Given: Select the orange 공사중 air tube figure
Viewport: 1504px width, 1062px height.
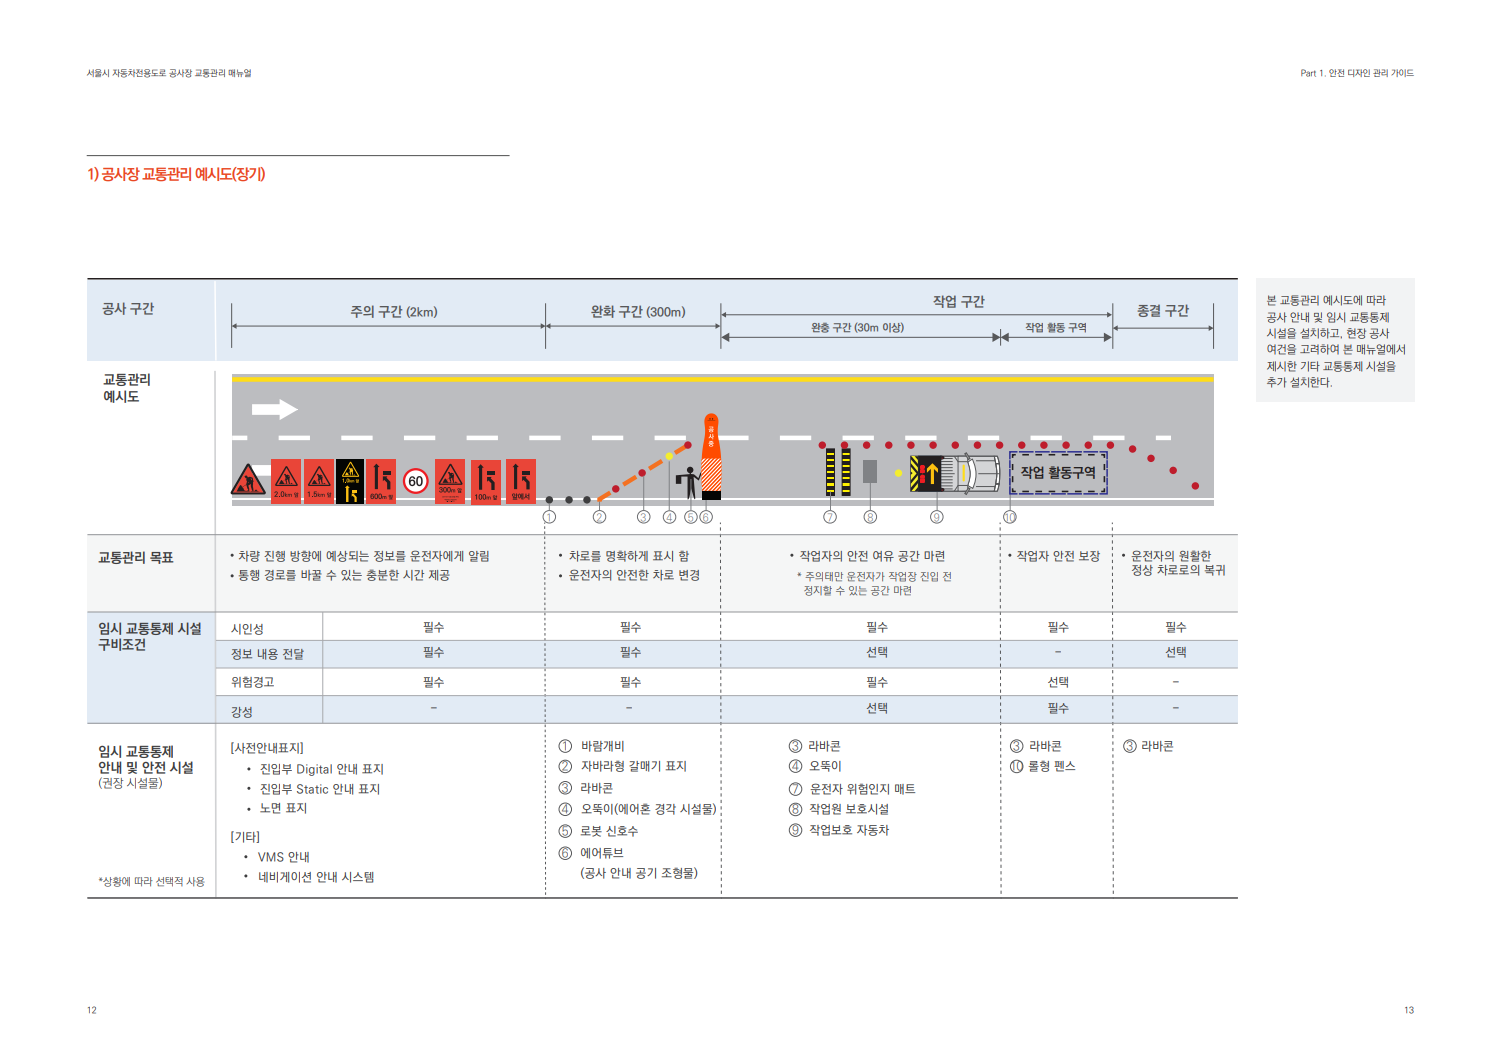Looking at the screenshot, I should [x=711, y=456].
